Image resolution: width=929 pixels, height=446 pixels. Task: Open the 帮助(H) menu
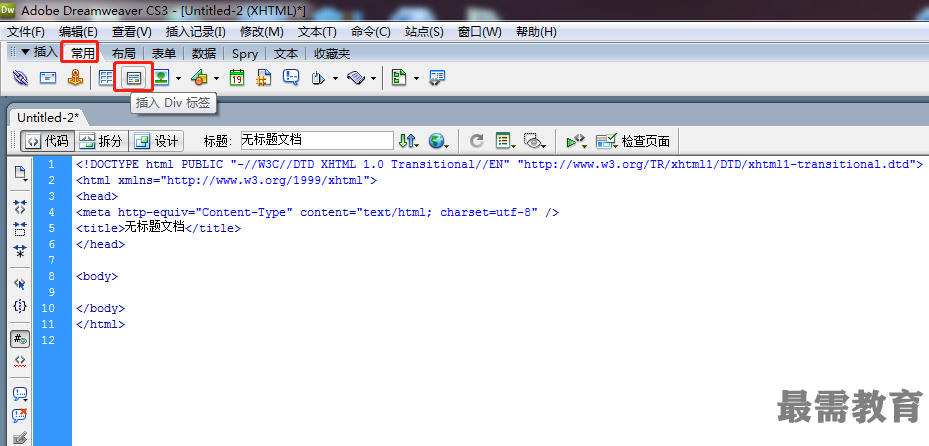tap(536, 32)
